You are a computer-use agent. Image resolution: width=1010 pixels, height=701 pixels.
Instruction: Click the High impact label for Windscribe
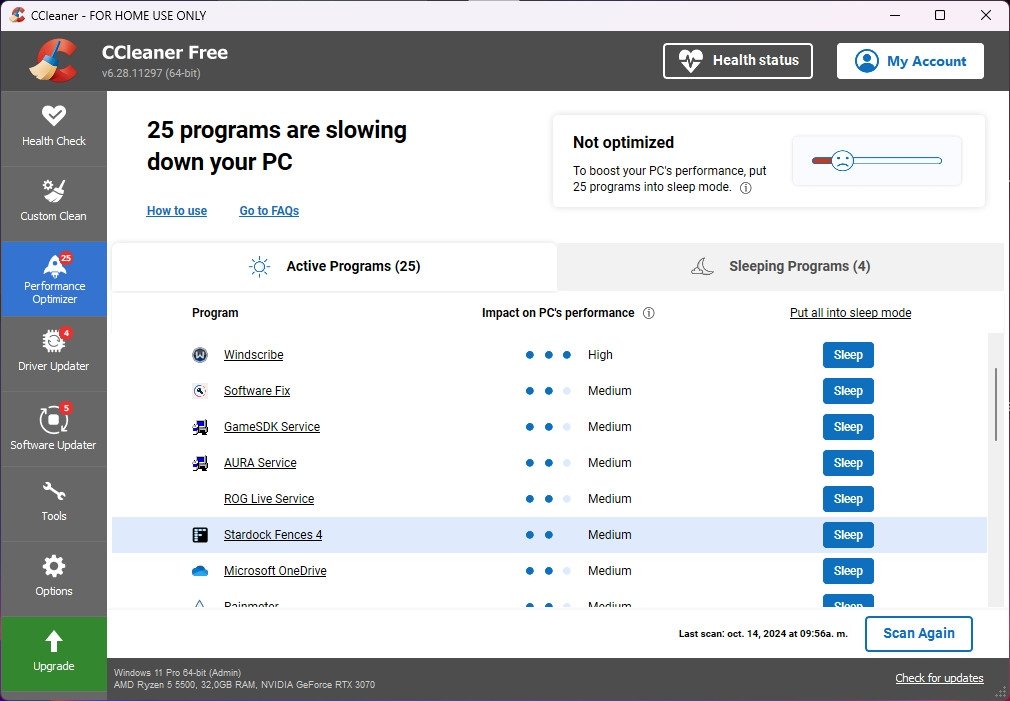tap(600, 355)
